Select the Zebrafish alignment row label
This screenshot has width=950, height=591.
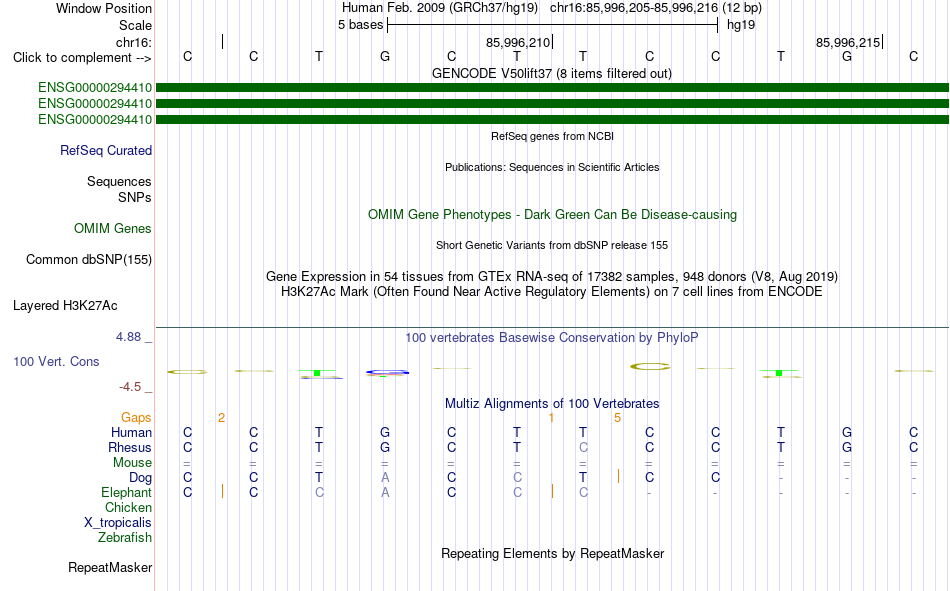125,538
